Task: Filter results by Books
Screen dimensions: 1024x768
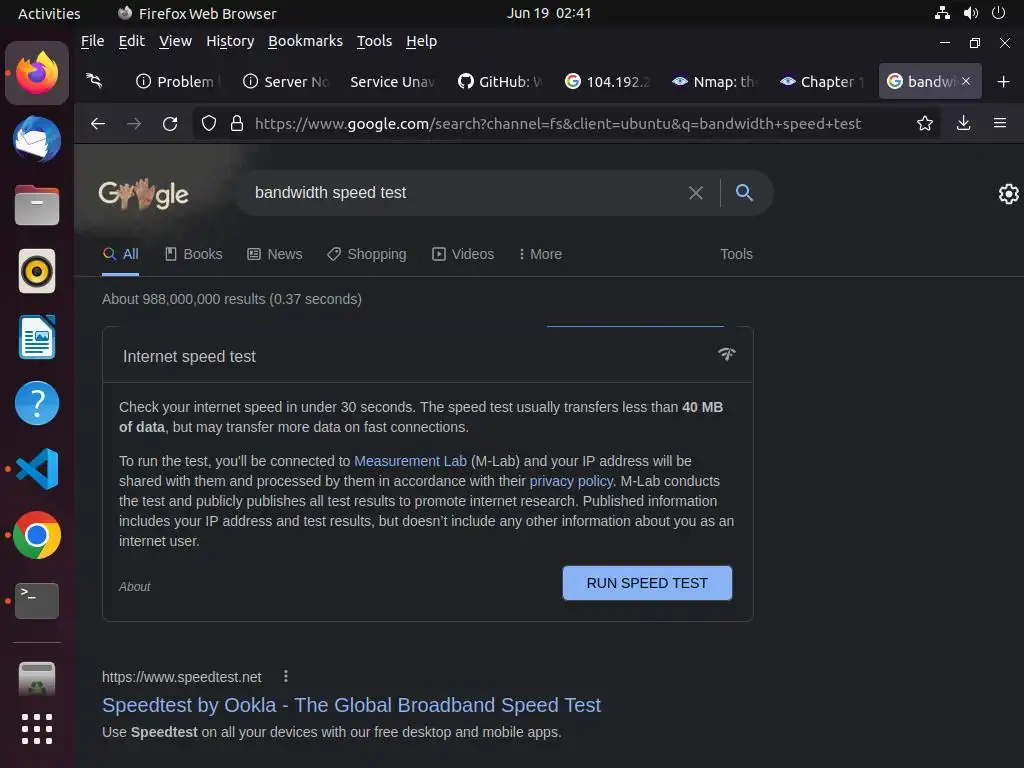Action: [193, 254]
